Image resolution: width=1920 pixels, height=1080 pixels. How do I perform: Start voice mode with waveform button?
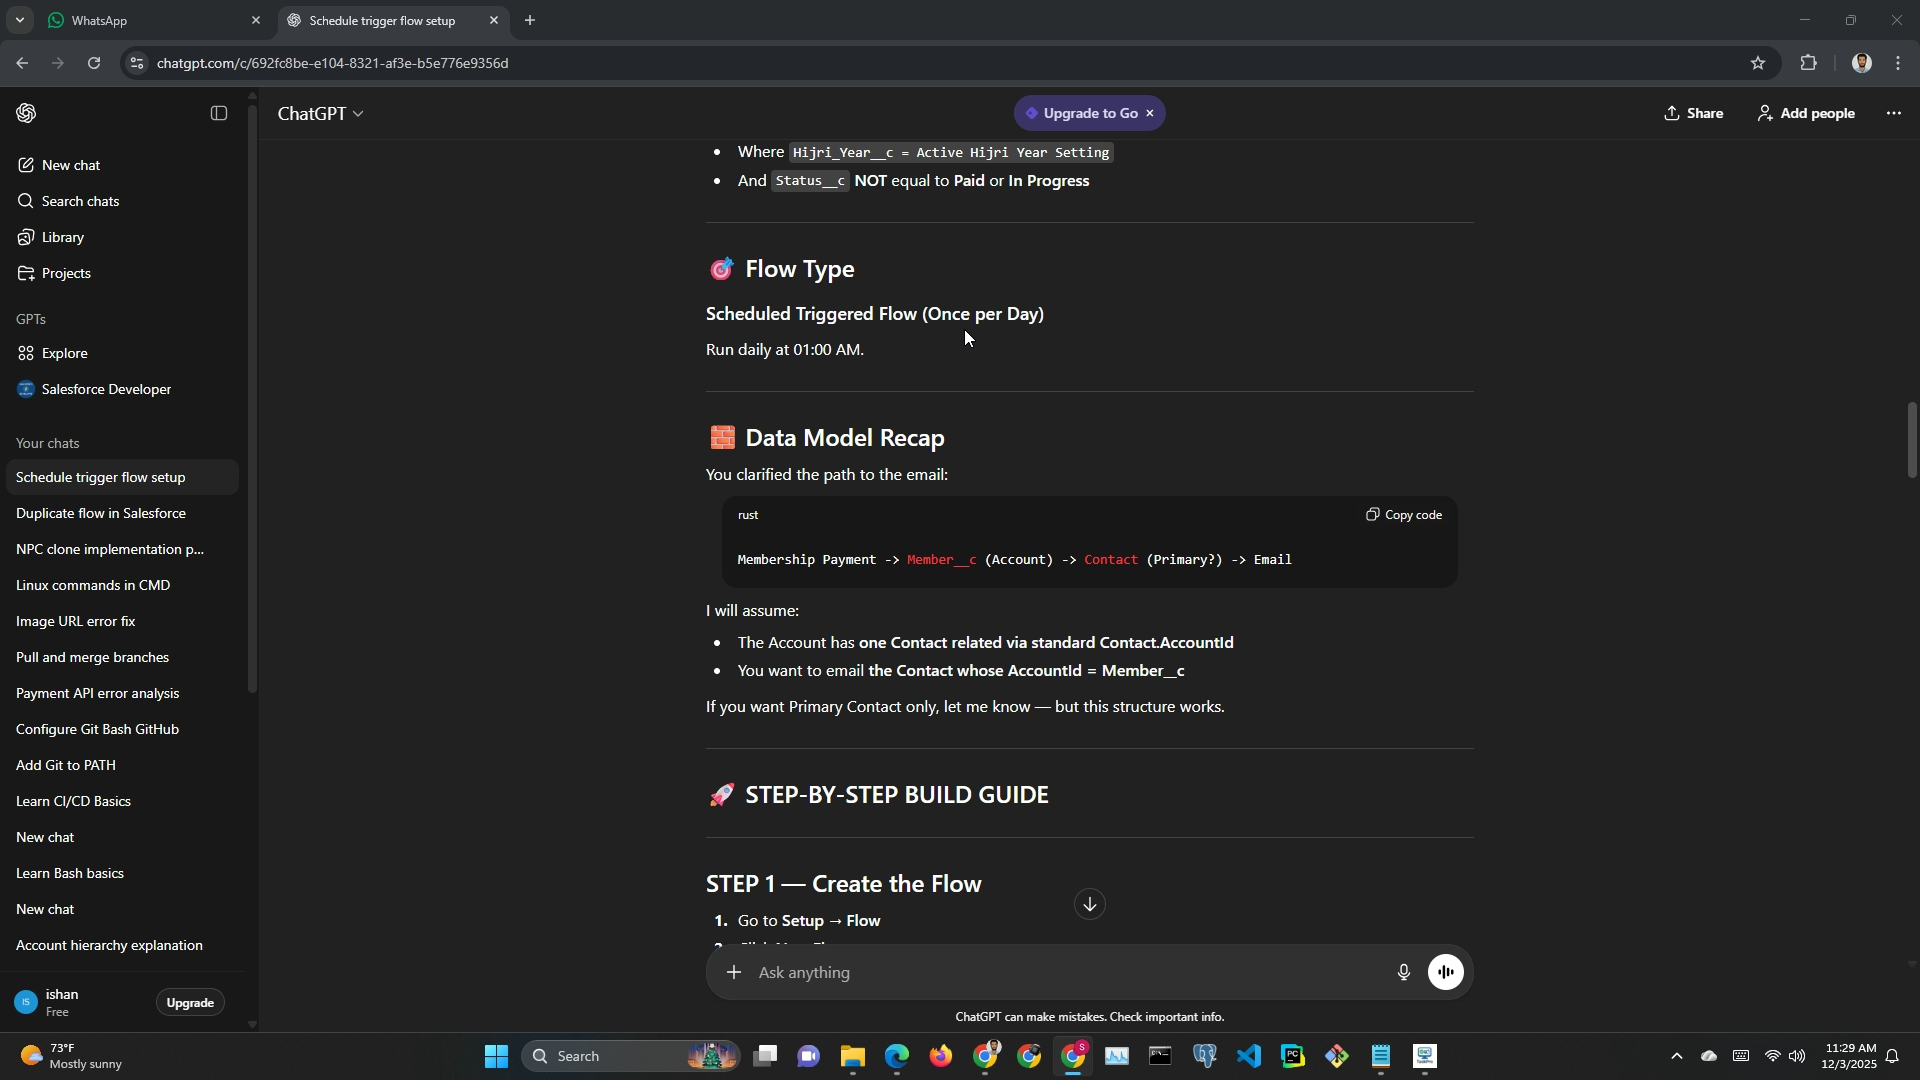pos(1446,972)
